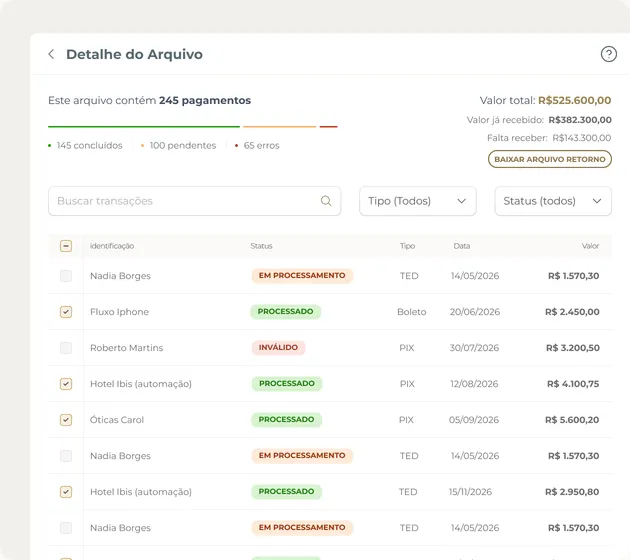Screen dimensions: 630x560
Task: Click the value R$ 5.600,20
Action: (572, 420)
